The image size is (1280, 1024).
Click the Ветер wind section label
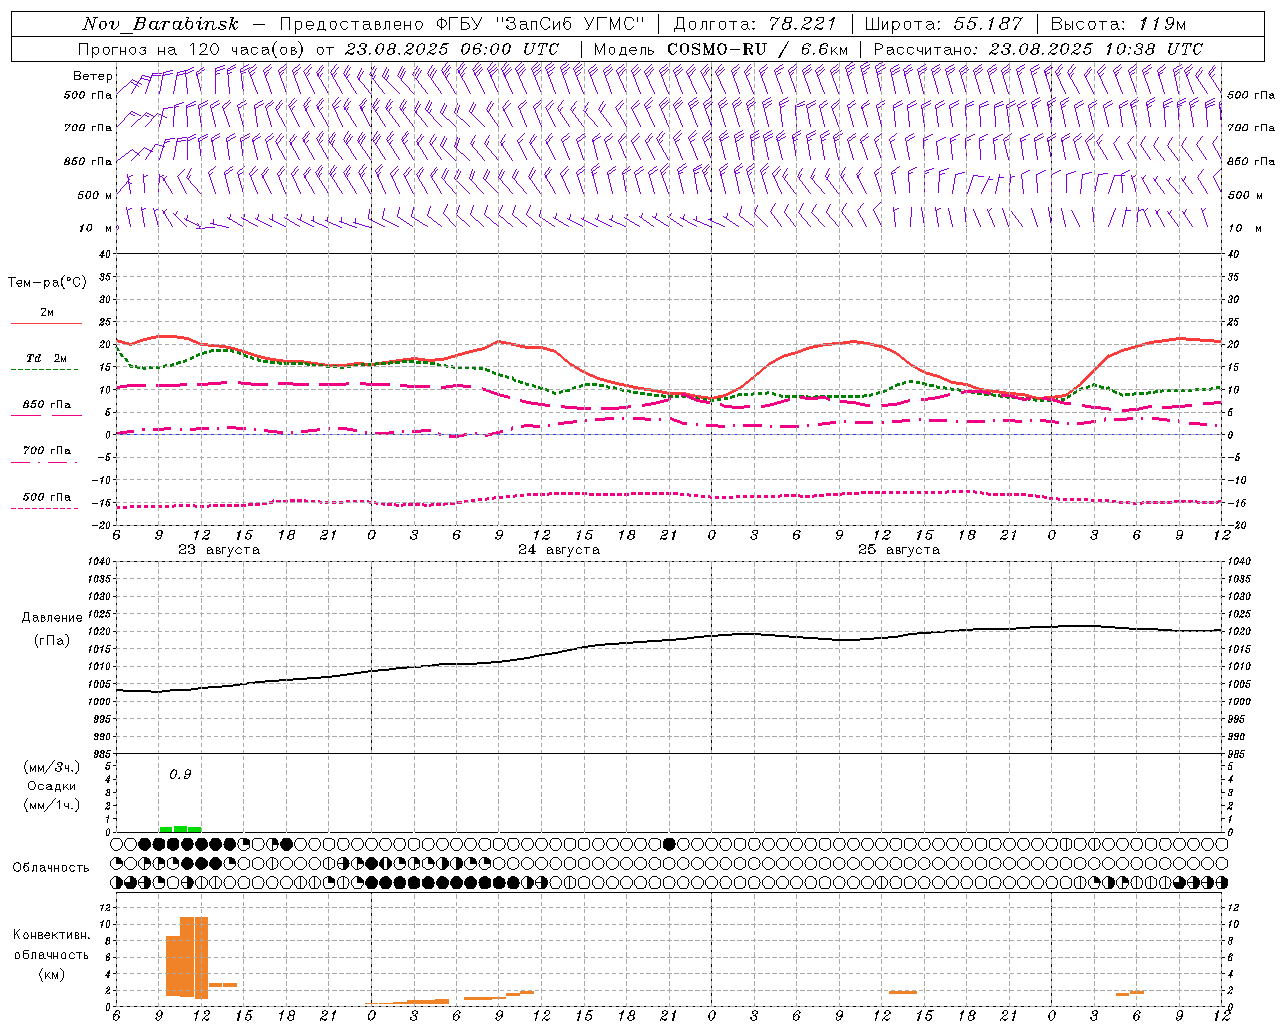coord(92,76)
